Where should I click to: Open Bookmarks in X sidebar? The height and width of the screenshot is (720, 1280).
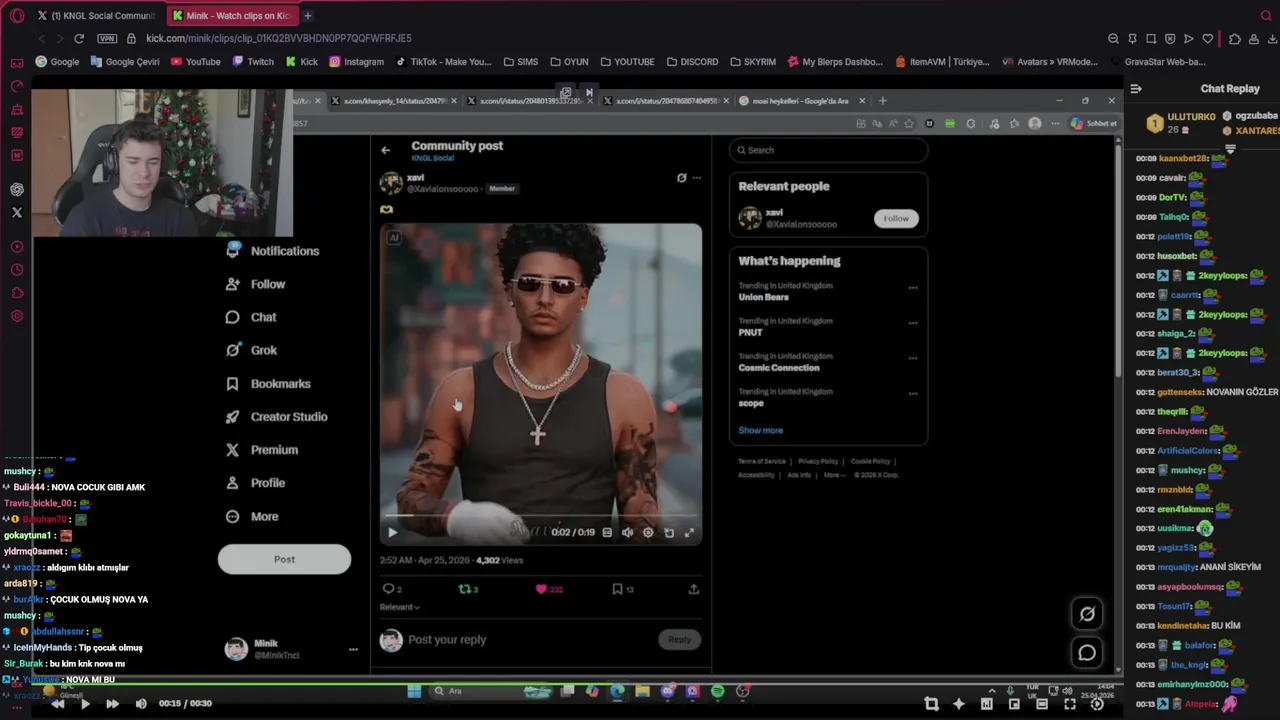click(268, 384)
